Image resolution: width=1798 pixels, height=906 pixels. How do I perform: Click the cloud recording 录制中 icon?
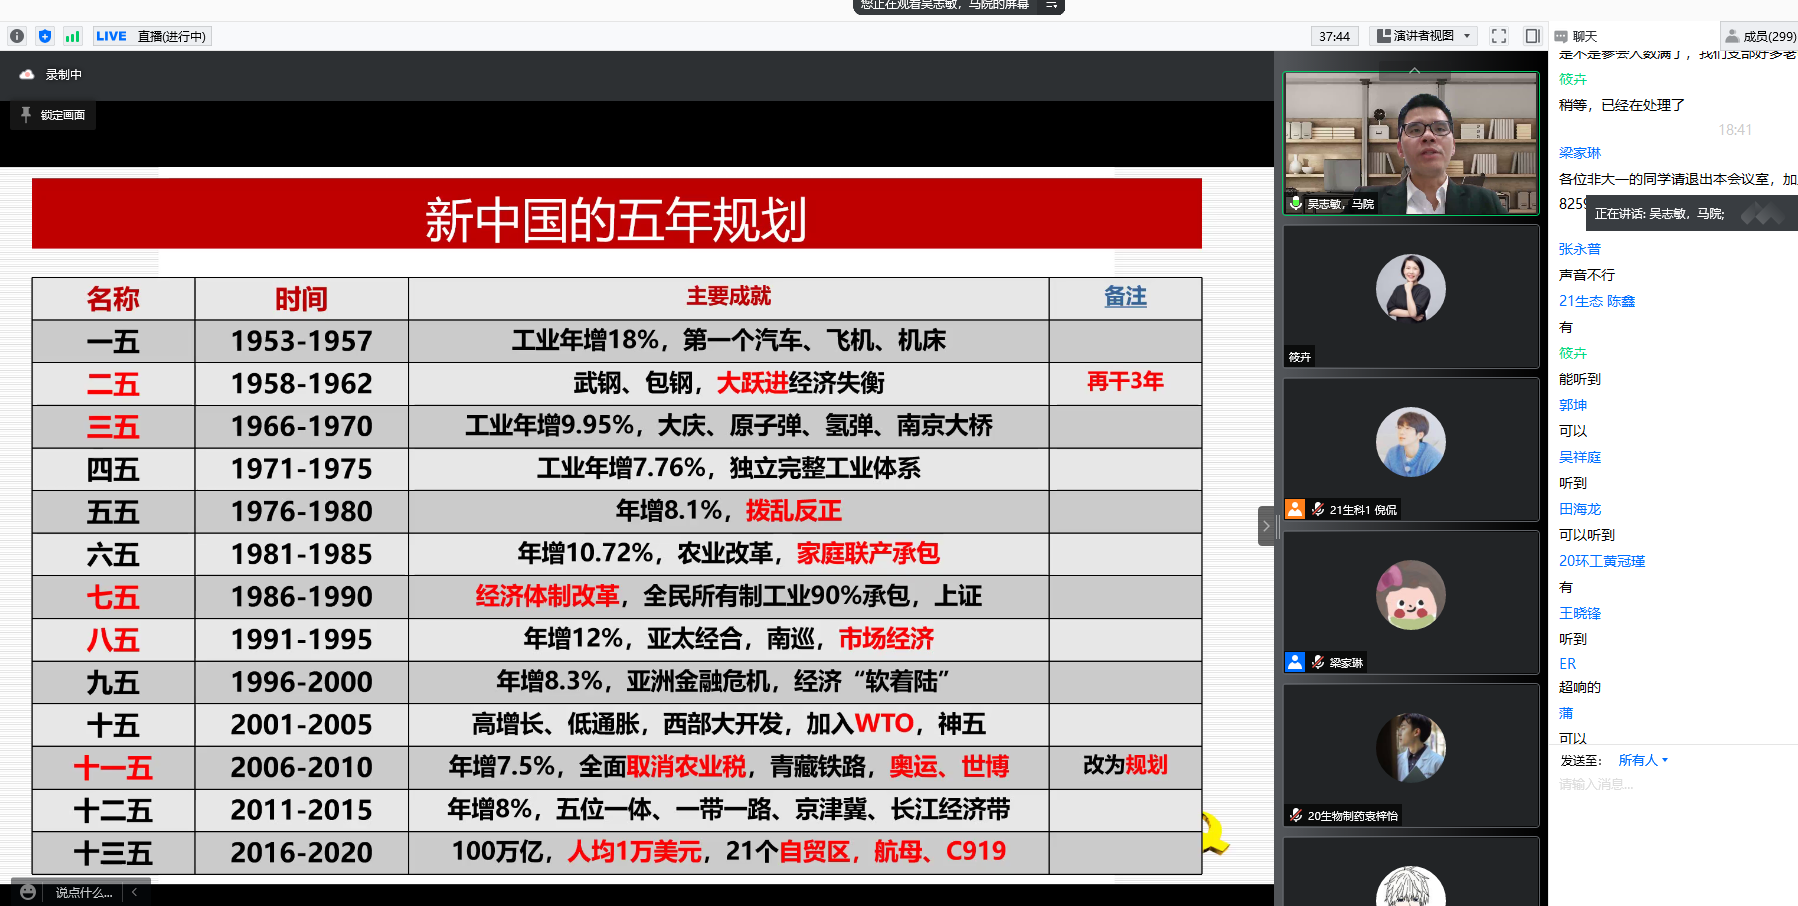[x=27, y=74]
